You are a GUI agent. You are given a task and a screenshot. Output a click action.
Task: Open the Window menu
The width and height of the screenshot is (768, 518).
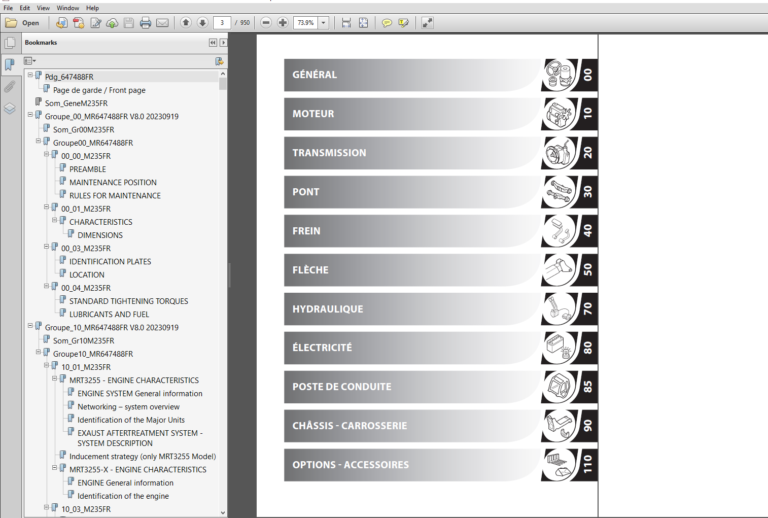point(68,8)
